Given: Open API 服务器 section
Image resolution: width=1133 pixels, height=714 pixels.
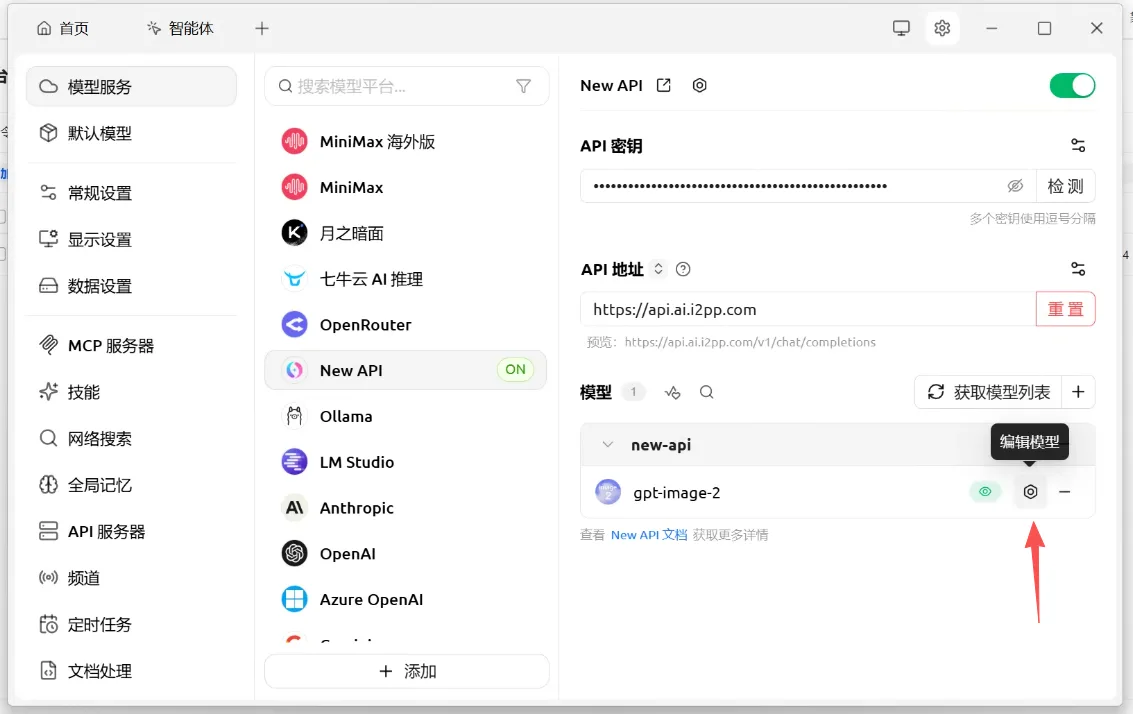Looking at the screenshot, I should (132, 531).
